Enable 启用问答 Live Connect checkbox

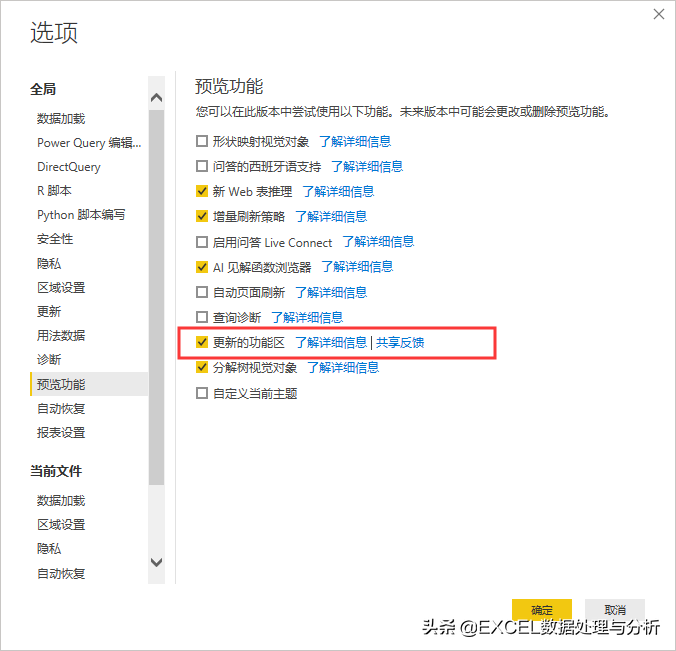[x=202, y=242]
